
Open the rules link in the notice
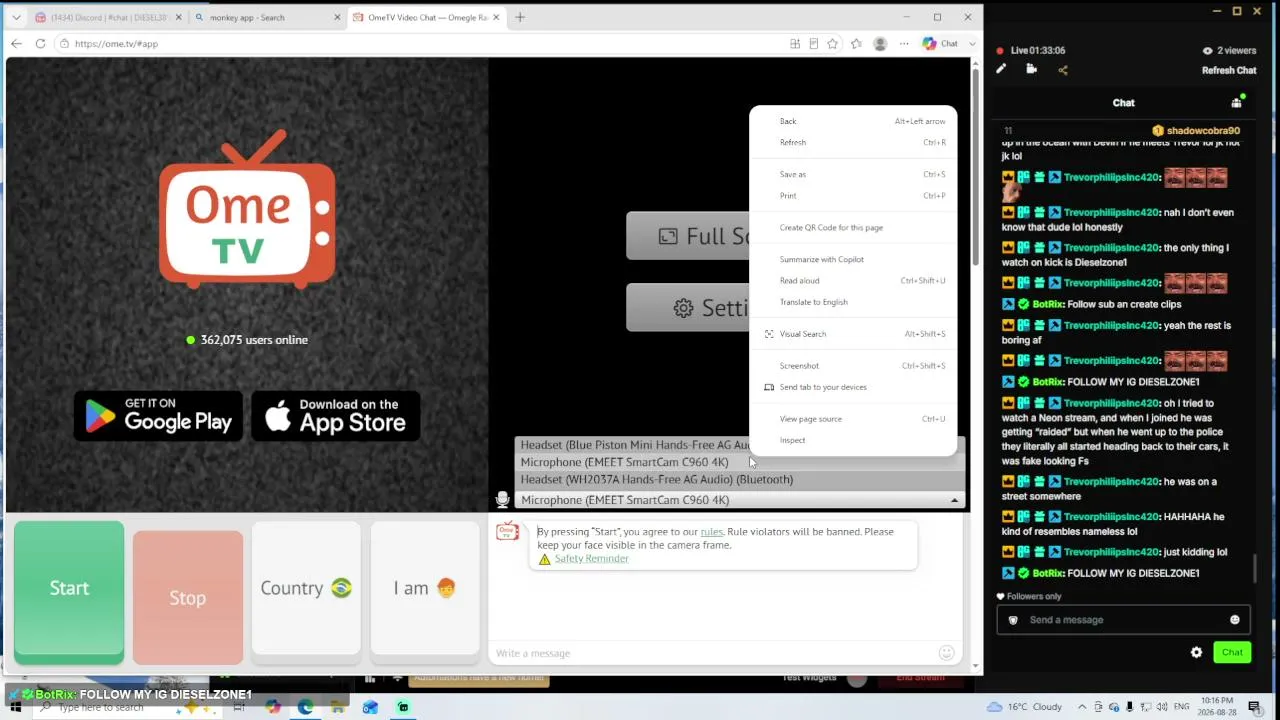pyautogui.click(x=712, y=532)
